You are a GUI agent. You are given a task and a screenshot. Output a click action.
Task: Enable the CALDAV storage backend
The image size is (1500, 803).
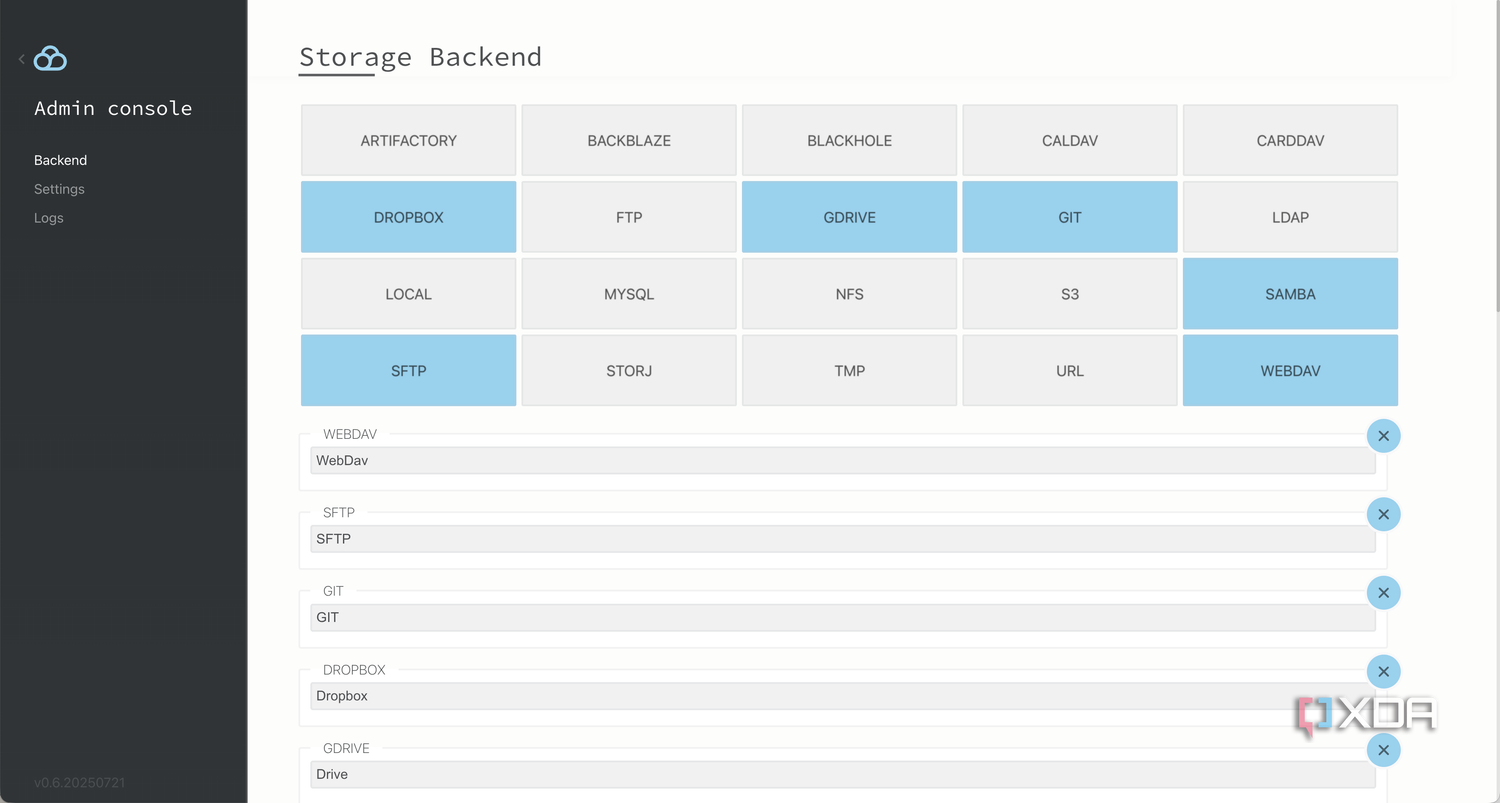(x=1070, y=140)
